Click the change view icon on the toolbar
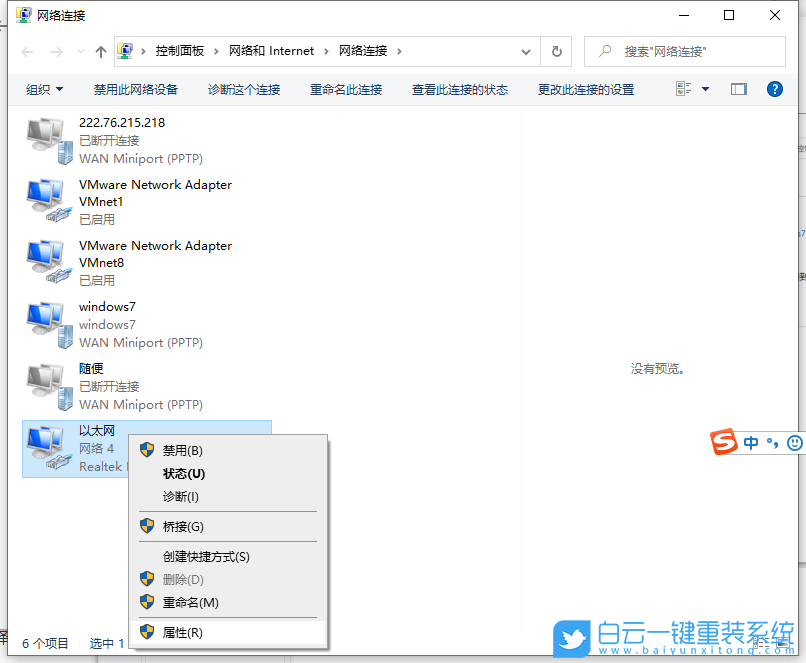The image size is (806, 663). pos(685,89)
